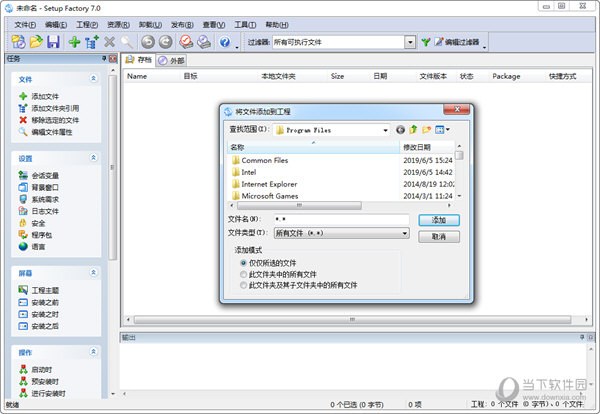Viewport: 600px width, 414px height.
Task: Click 编辑过滤器 edit filter button
Action: [457, 42]
